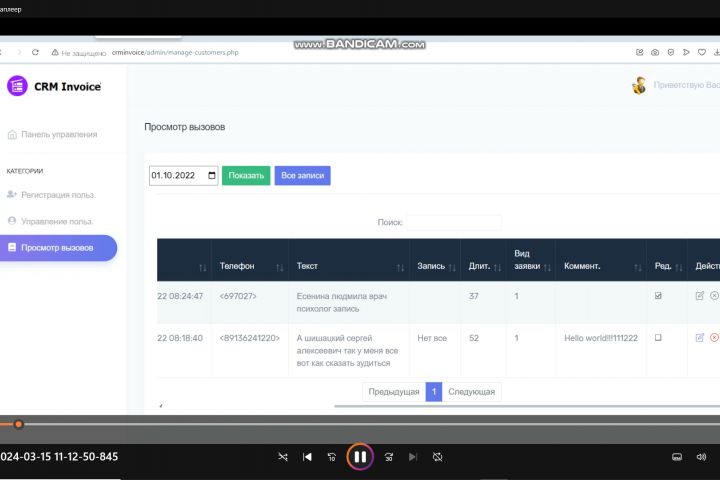Select the Просмотр вызовов sidebar item
720x480 pixels.
pos(58,248)
